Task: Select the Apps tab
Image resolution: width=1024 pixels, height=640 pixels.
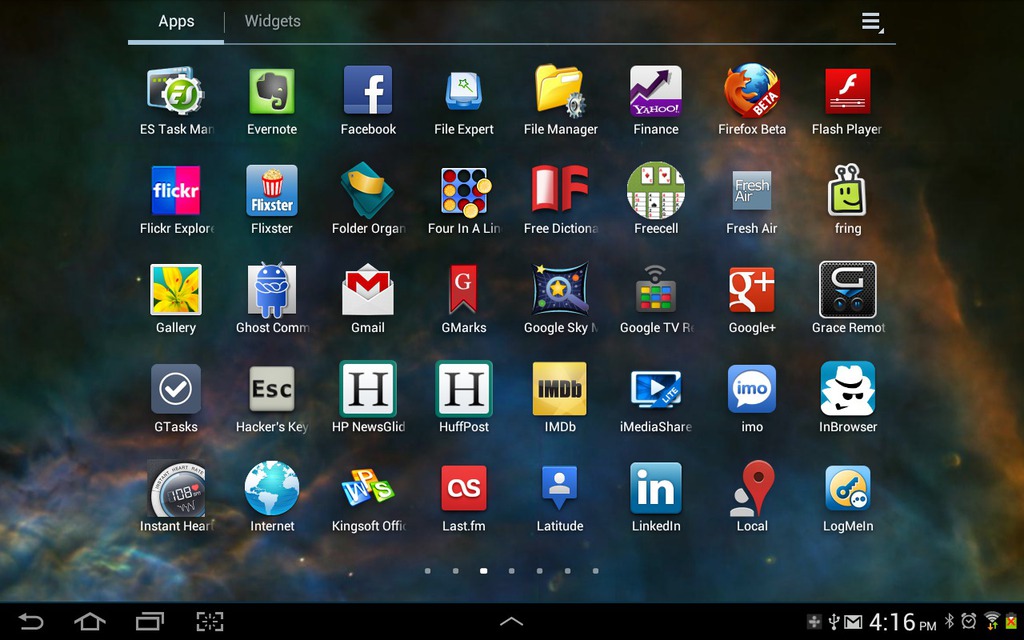Action: (x=176, y=21)
